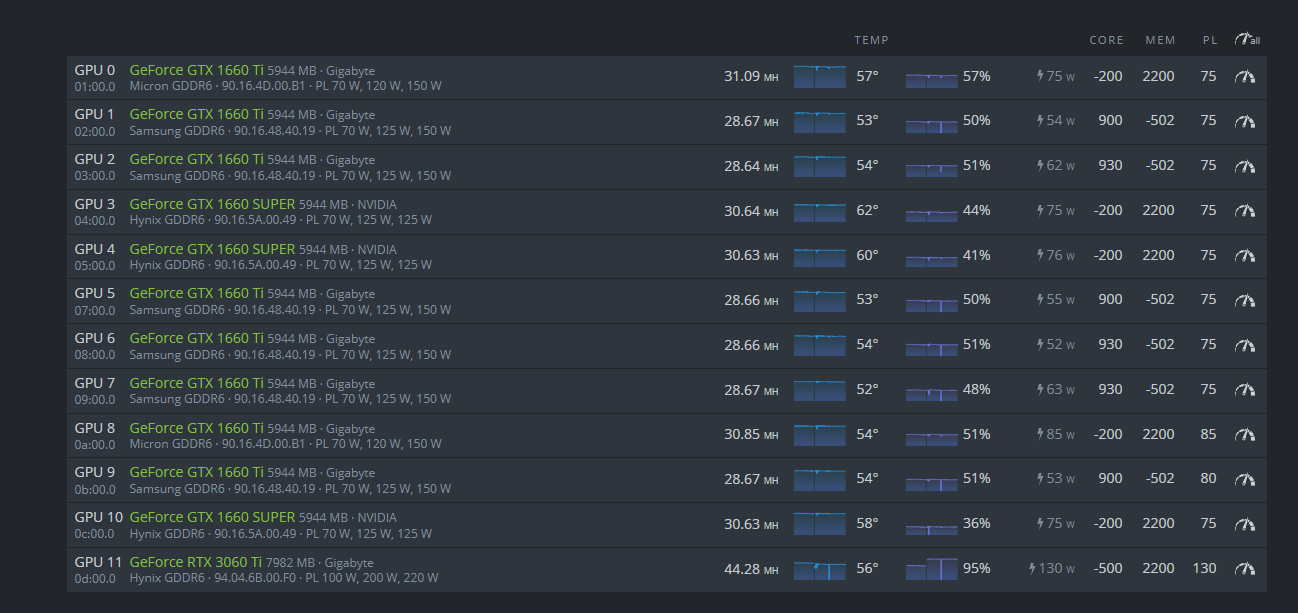The width and height of the screenshot is (1298, 613).
Task: Click GPU 8 power limit value 85
Action: (x=1208, y=434)
